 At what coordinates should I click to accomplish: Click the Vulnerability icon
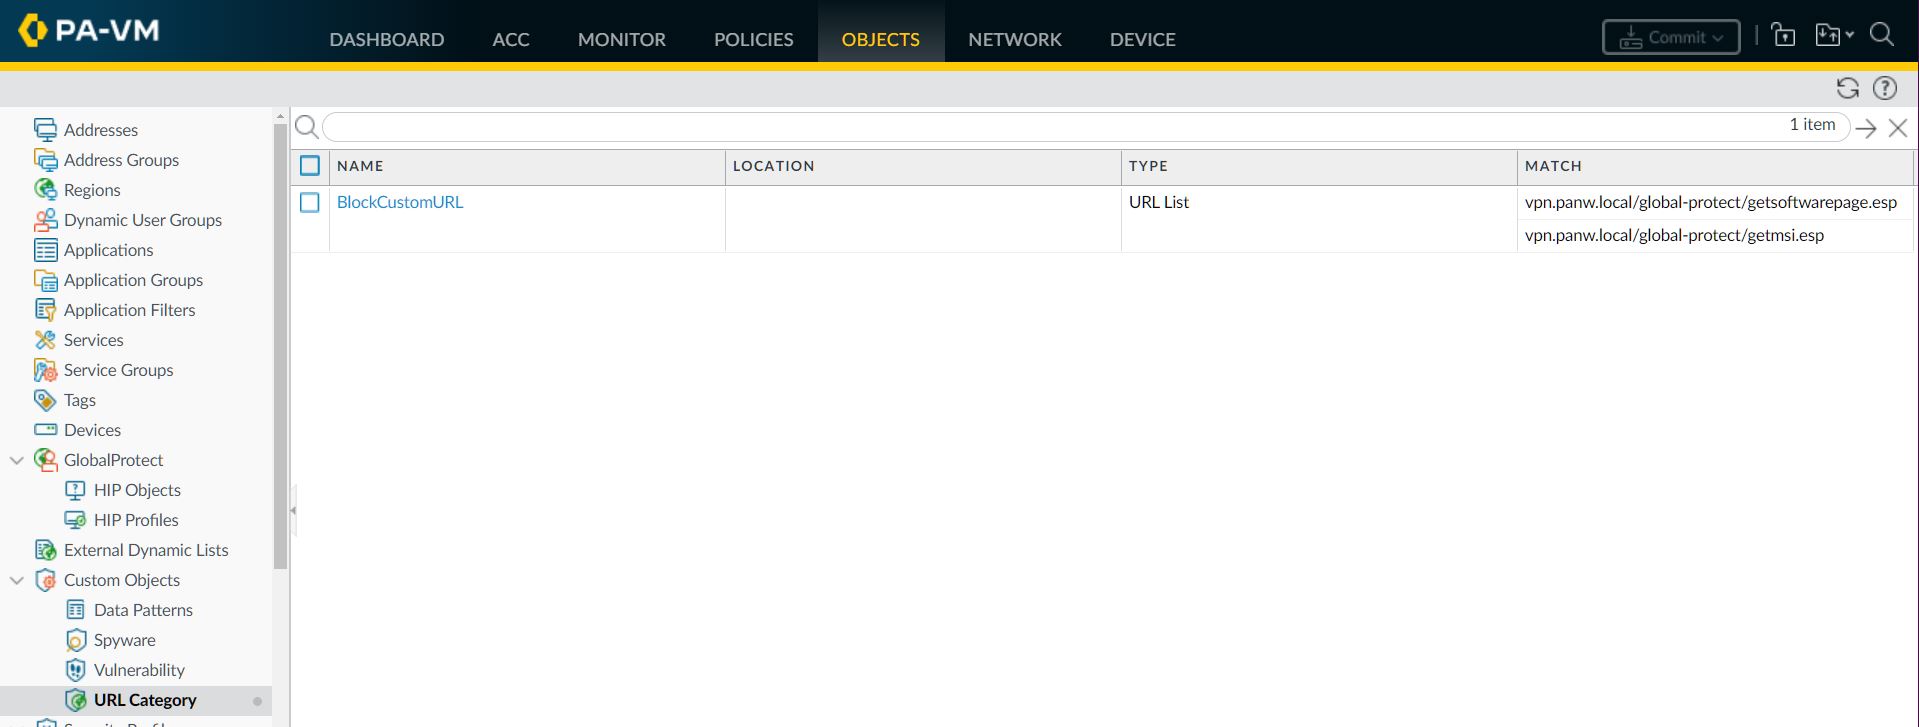(75, 670)
